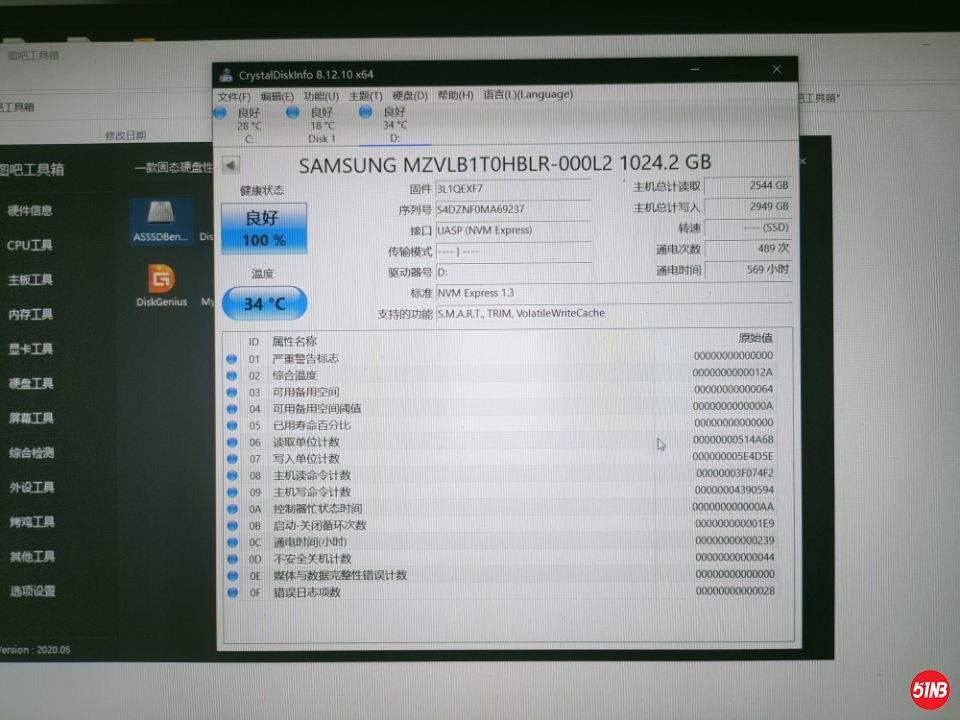Image resolution: width=960 pixels, height=720 pixels.
Task: Click the 良好 100% health status button
Action: 264,229
